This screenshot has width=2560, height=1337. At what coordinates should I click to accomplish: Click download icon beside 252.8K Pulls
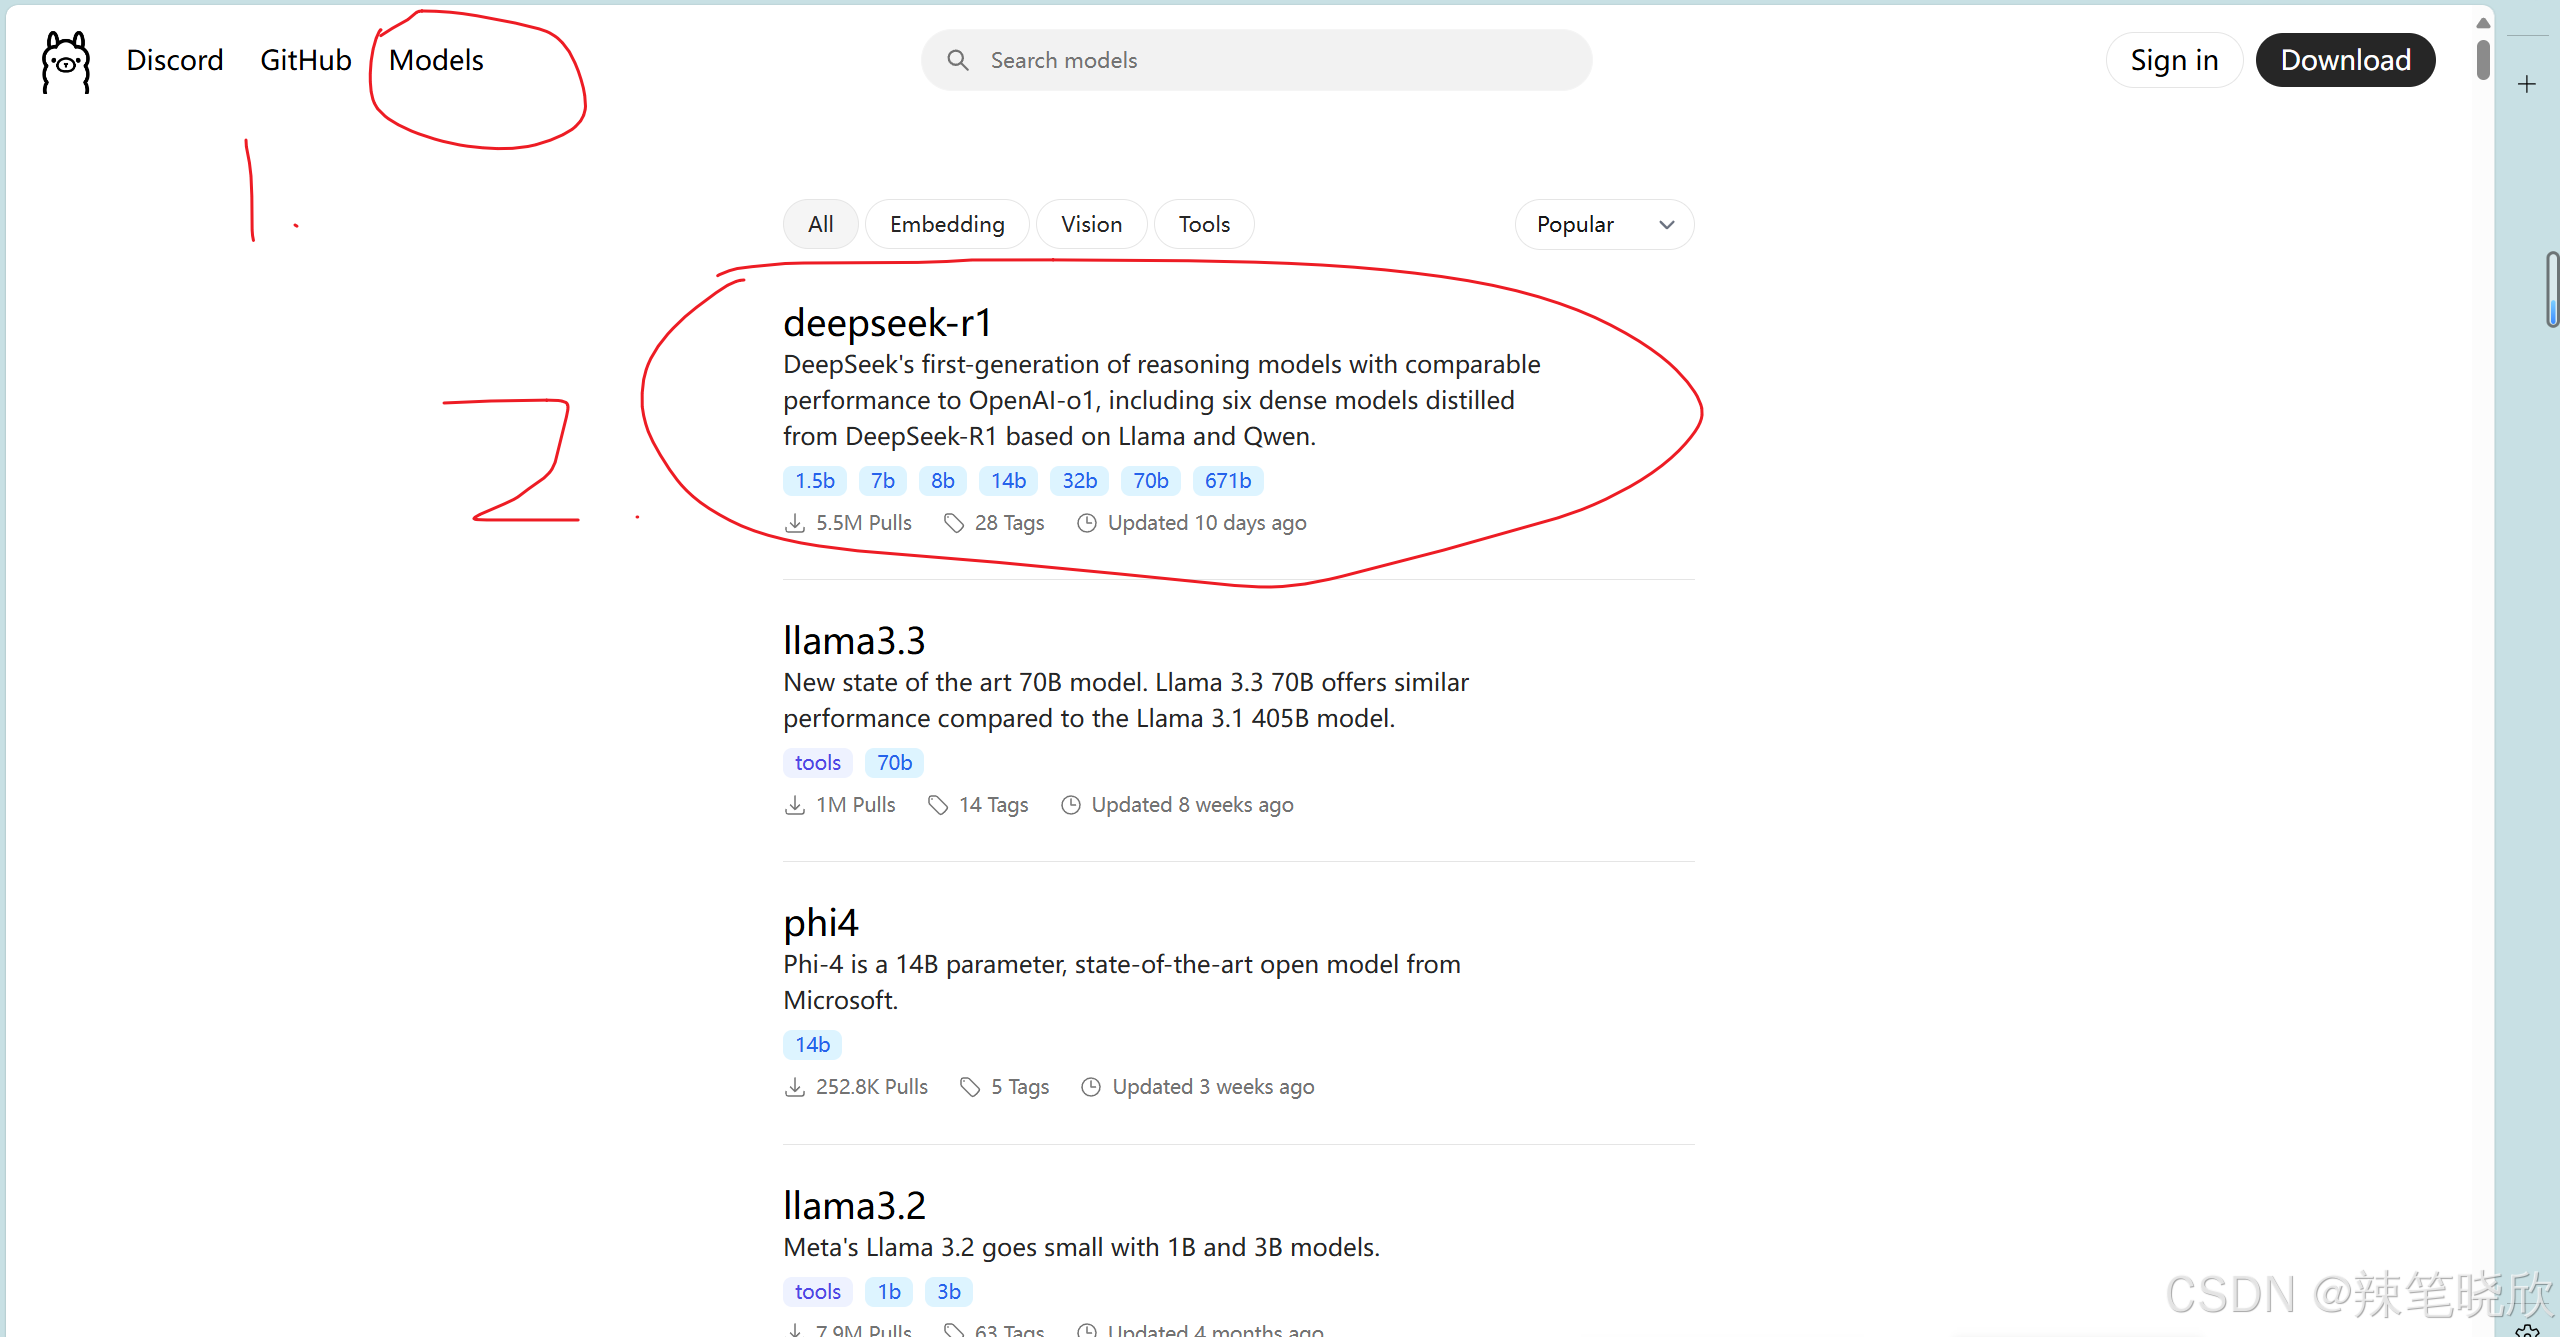coord(795,1087)
